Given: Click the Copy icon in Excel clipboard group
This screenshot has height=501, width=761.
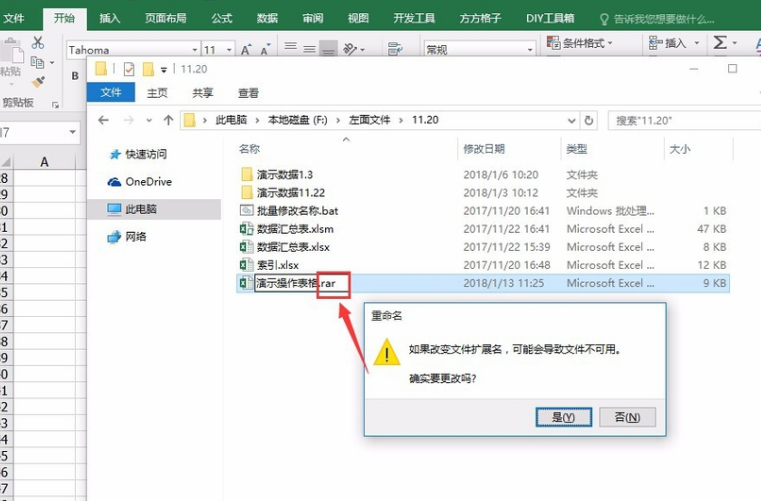Looking at the screenshot, I should [37, 62].
